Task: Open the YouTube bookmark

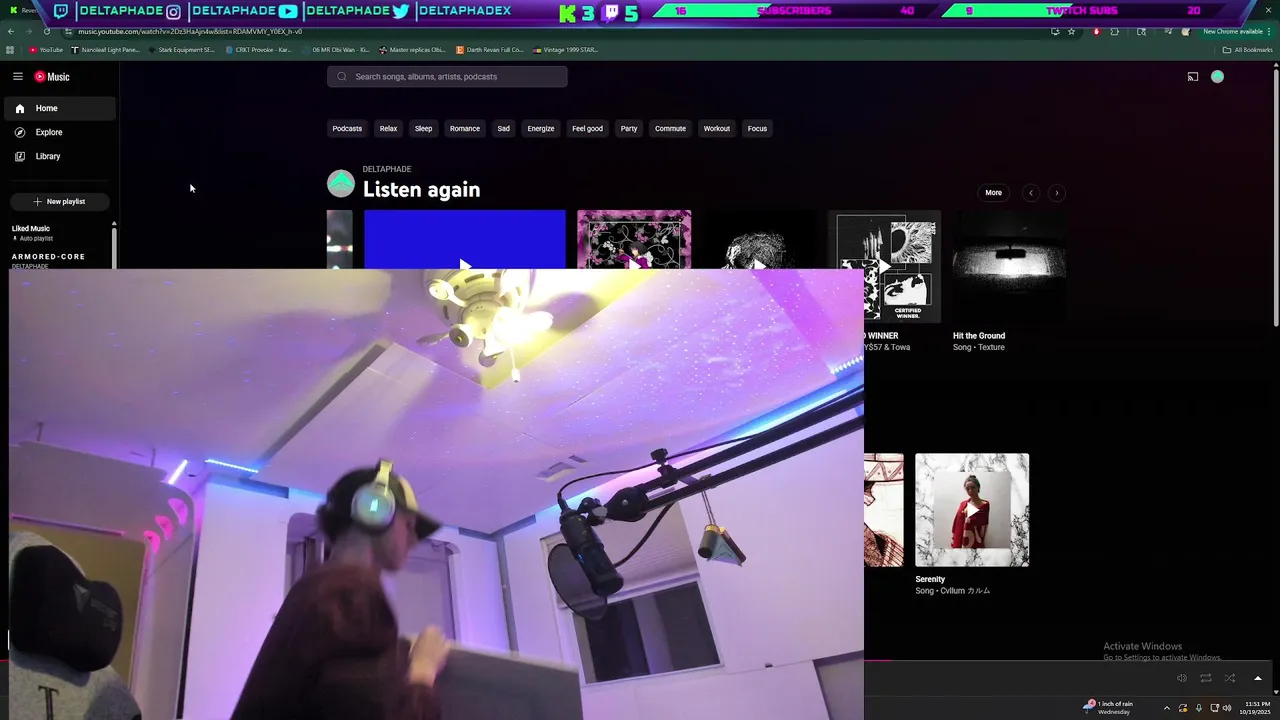Action: point(46,49)
